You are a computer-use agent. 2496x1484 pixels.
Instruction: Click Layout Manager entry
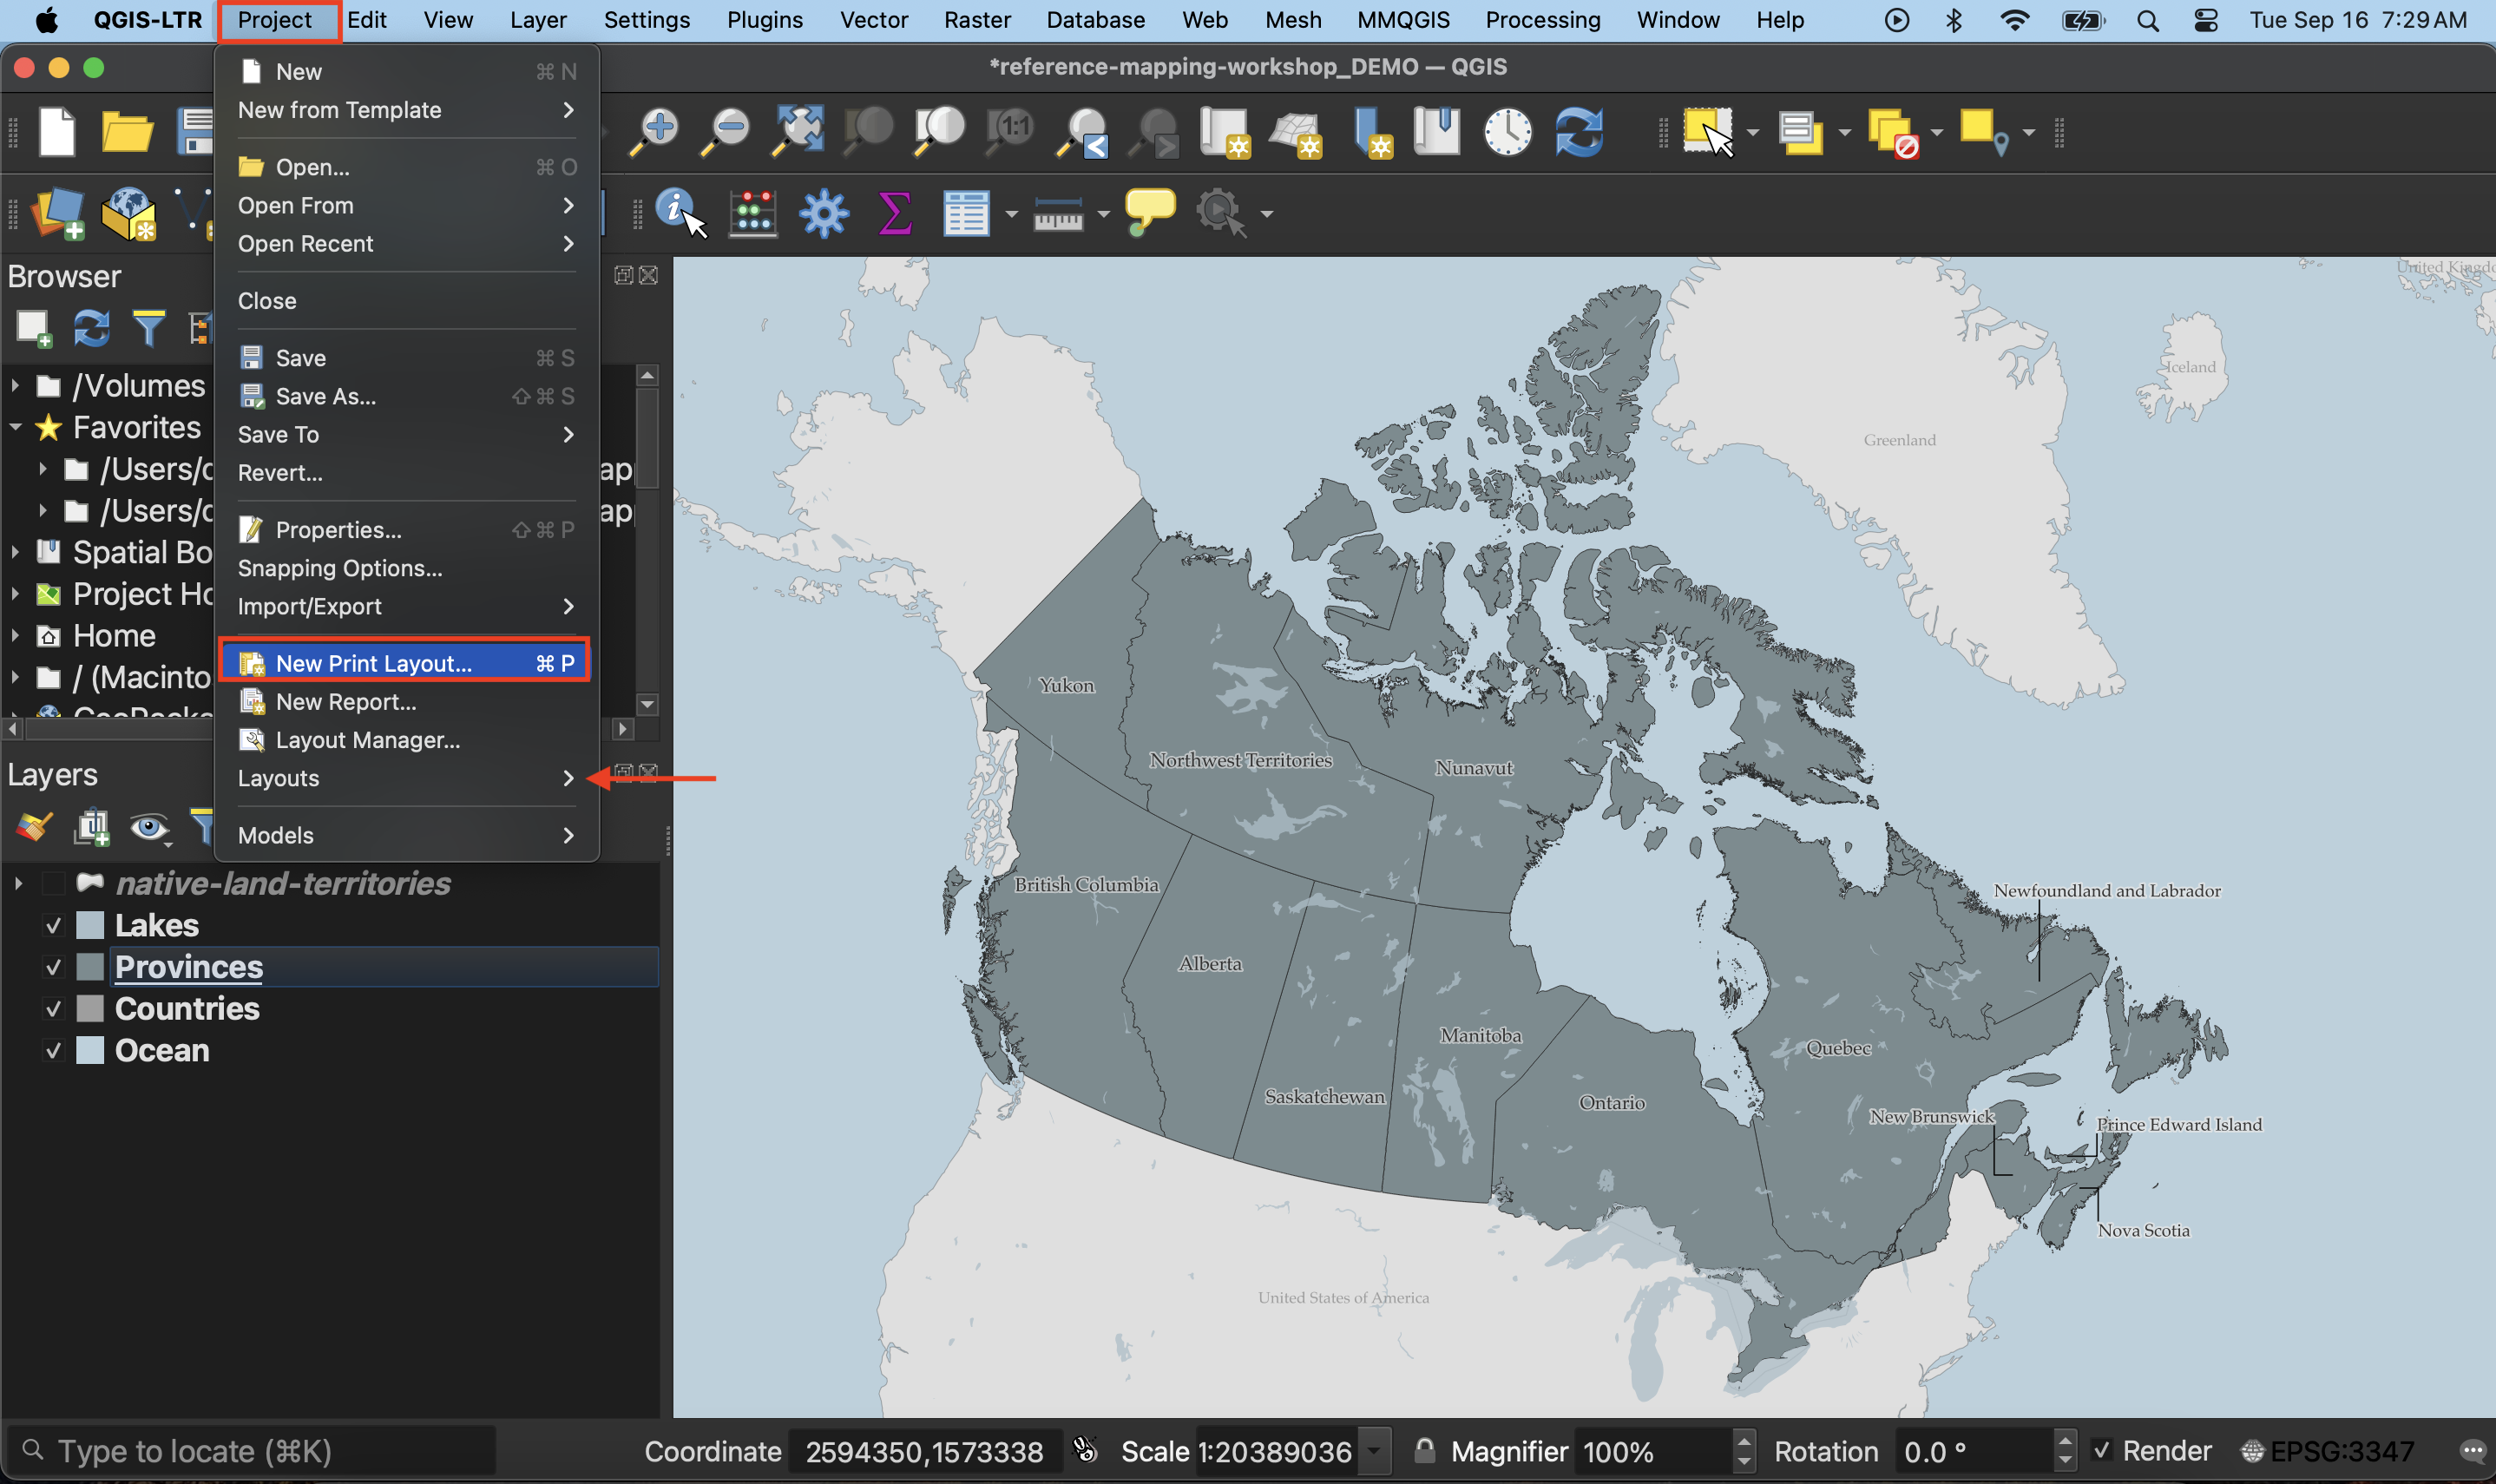pos(367,740)
